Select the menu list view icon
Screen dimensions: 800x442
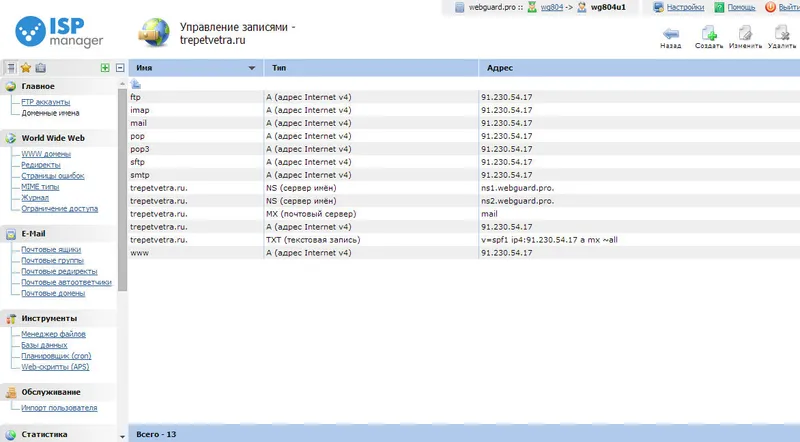click(x=11, y=67)
